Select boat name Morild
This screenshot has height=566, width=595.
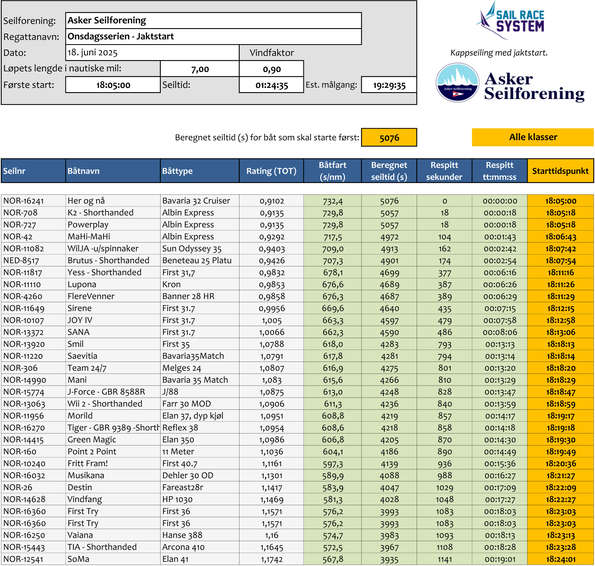tap(80, 416)
